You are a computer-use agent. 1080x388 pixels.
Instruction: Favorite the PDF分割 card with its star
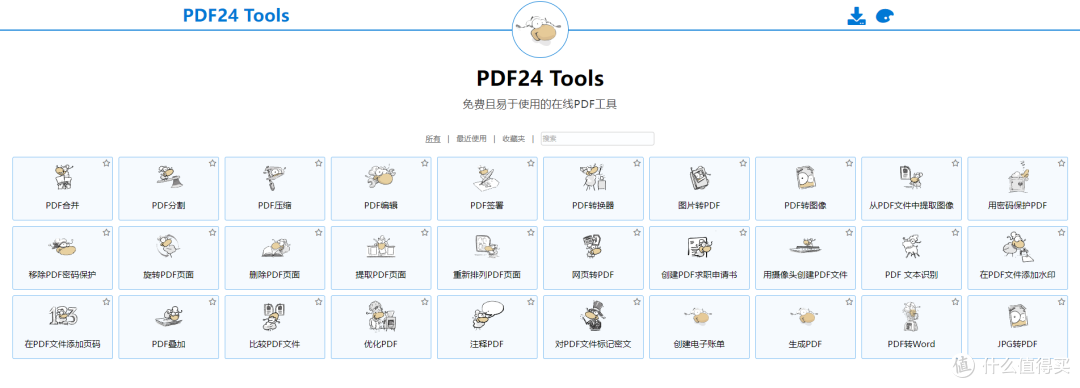pyautogui.click(x=213, y=163)
